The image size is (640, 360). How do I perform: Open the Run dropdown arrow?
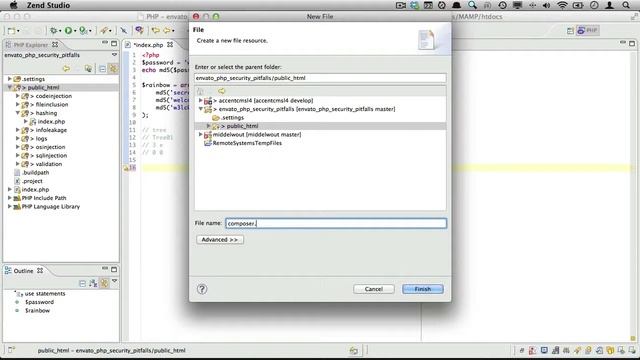pos(75,31)
